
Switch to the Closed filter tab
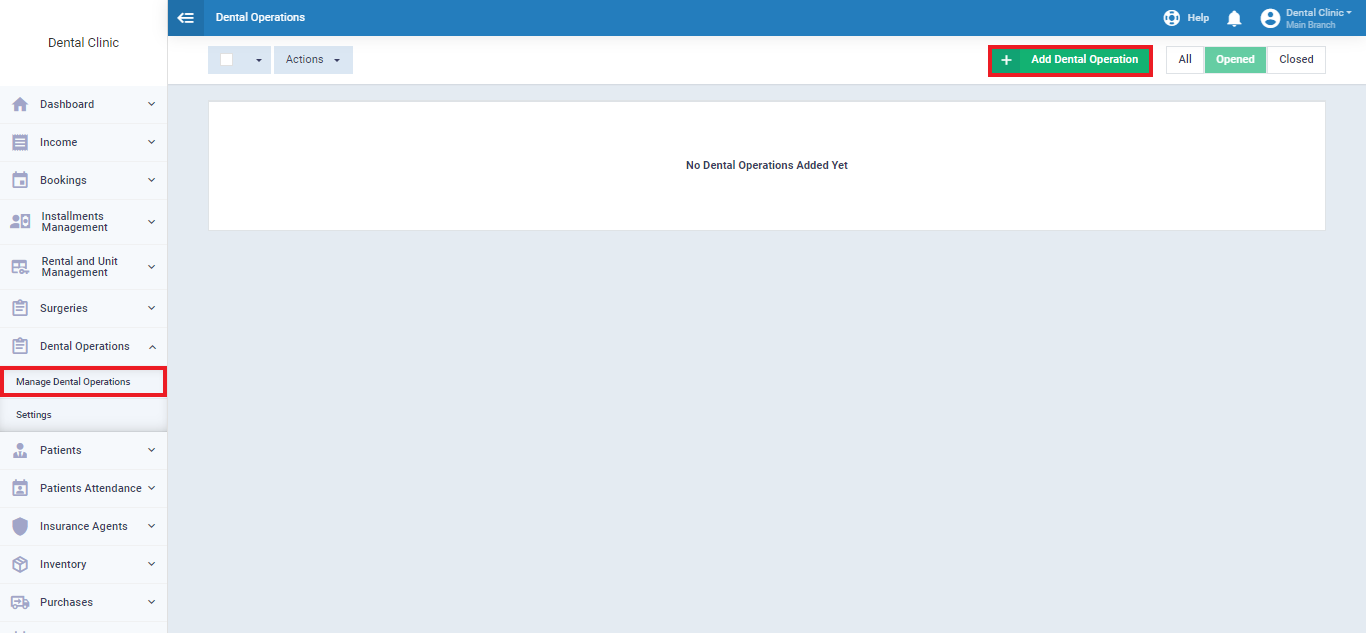tap(1296, 60)
